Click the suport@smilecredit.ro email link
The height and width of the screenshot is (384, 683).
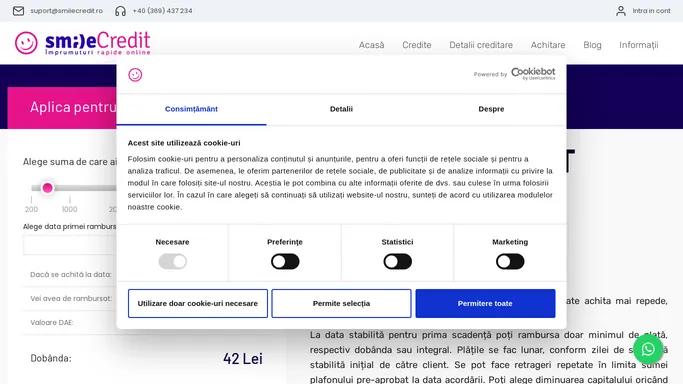pyautogui.click(x=67, y=11)
